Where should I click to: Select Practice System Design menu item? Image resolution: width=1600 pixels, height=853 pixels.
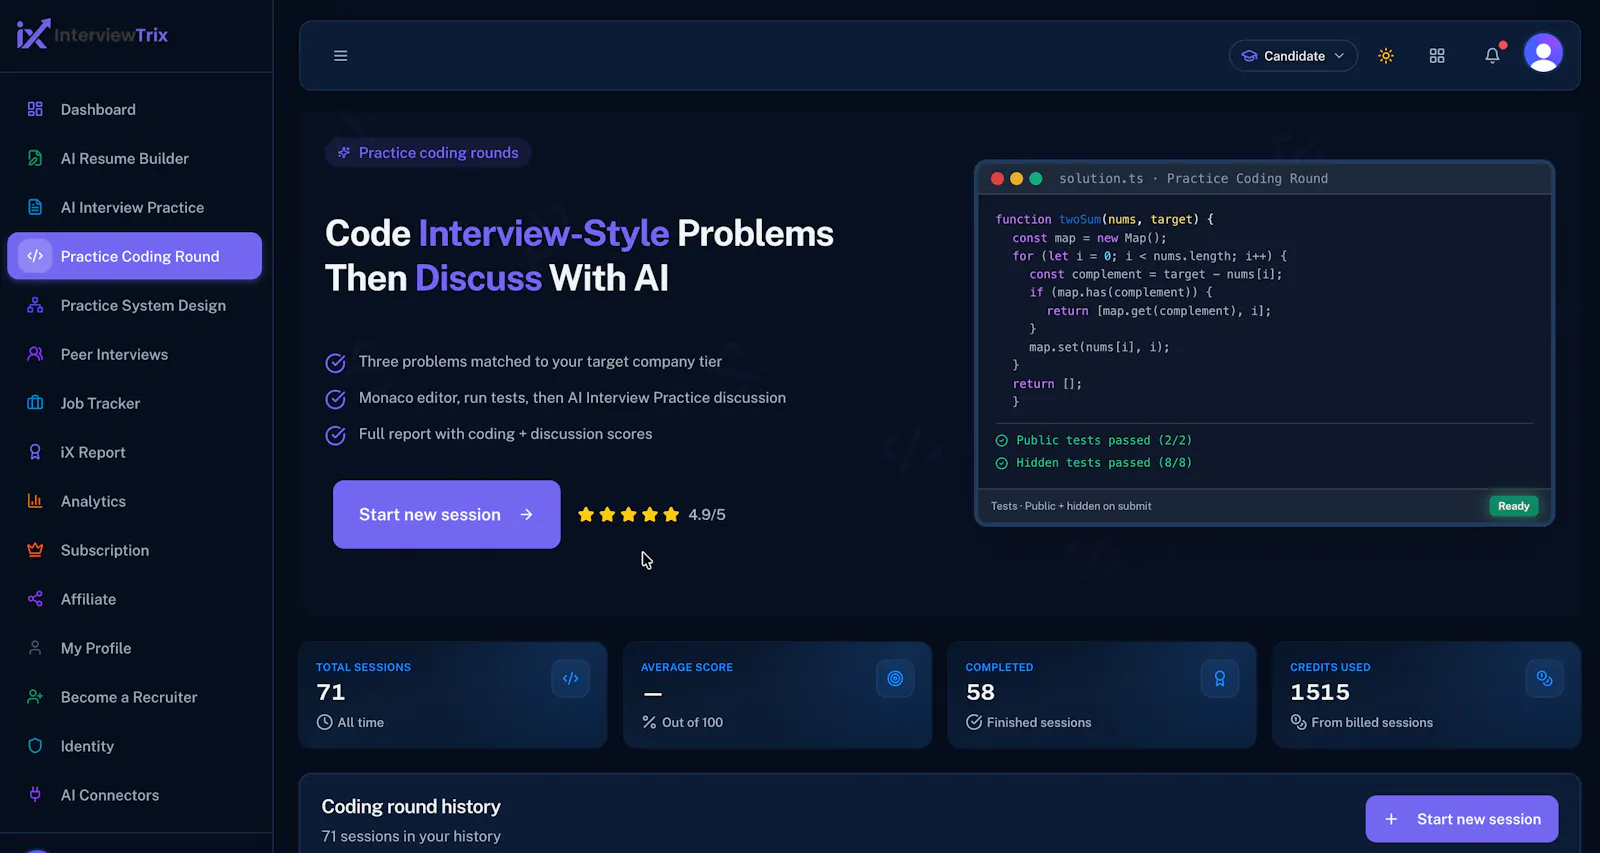point(134,305)
